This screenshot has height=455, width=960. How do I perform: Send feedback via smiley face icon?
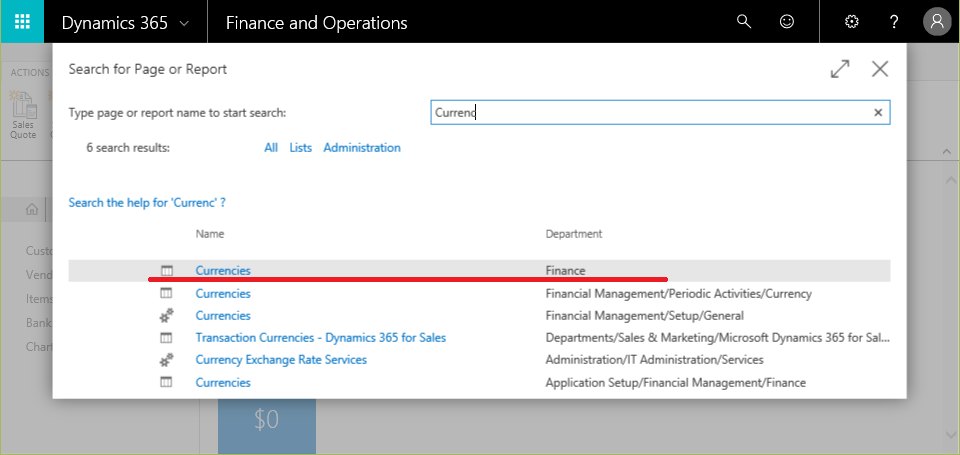[787, 22]
